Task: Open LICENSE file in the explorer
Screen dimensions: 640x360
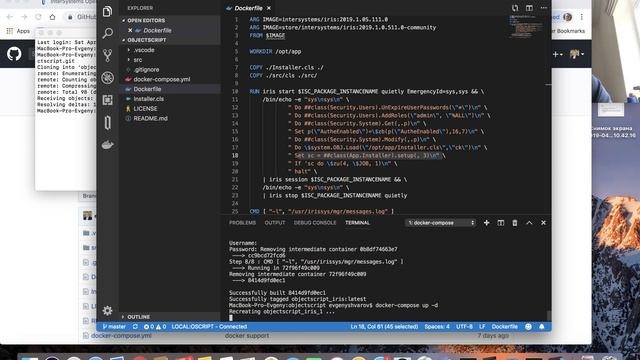Action: pyautogui.click(x=145, y=109)
